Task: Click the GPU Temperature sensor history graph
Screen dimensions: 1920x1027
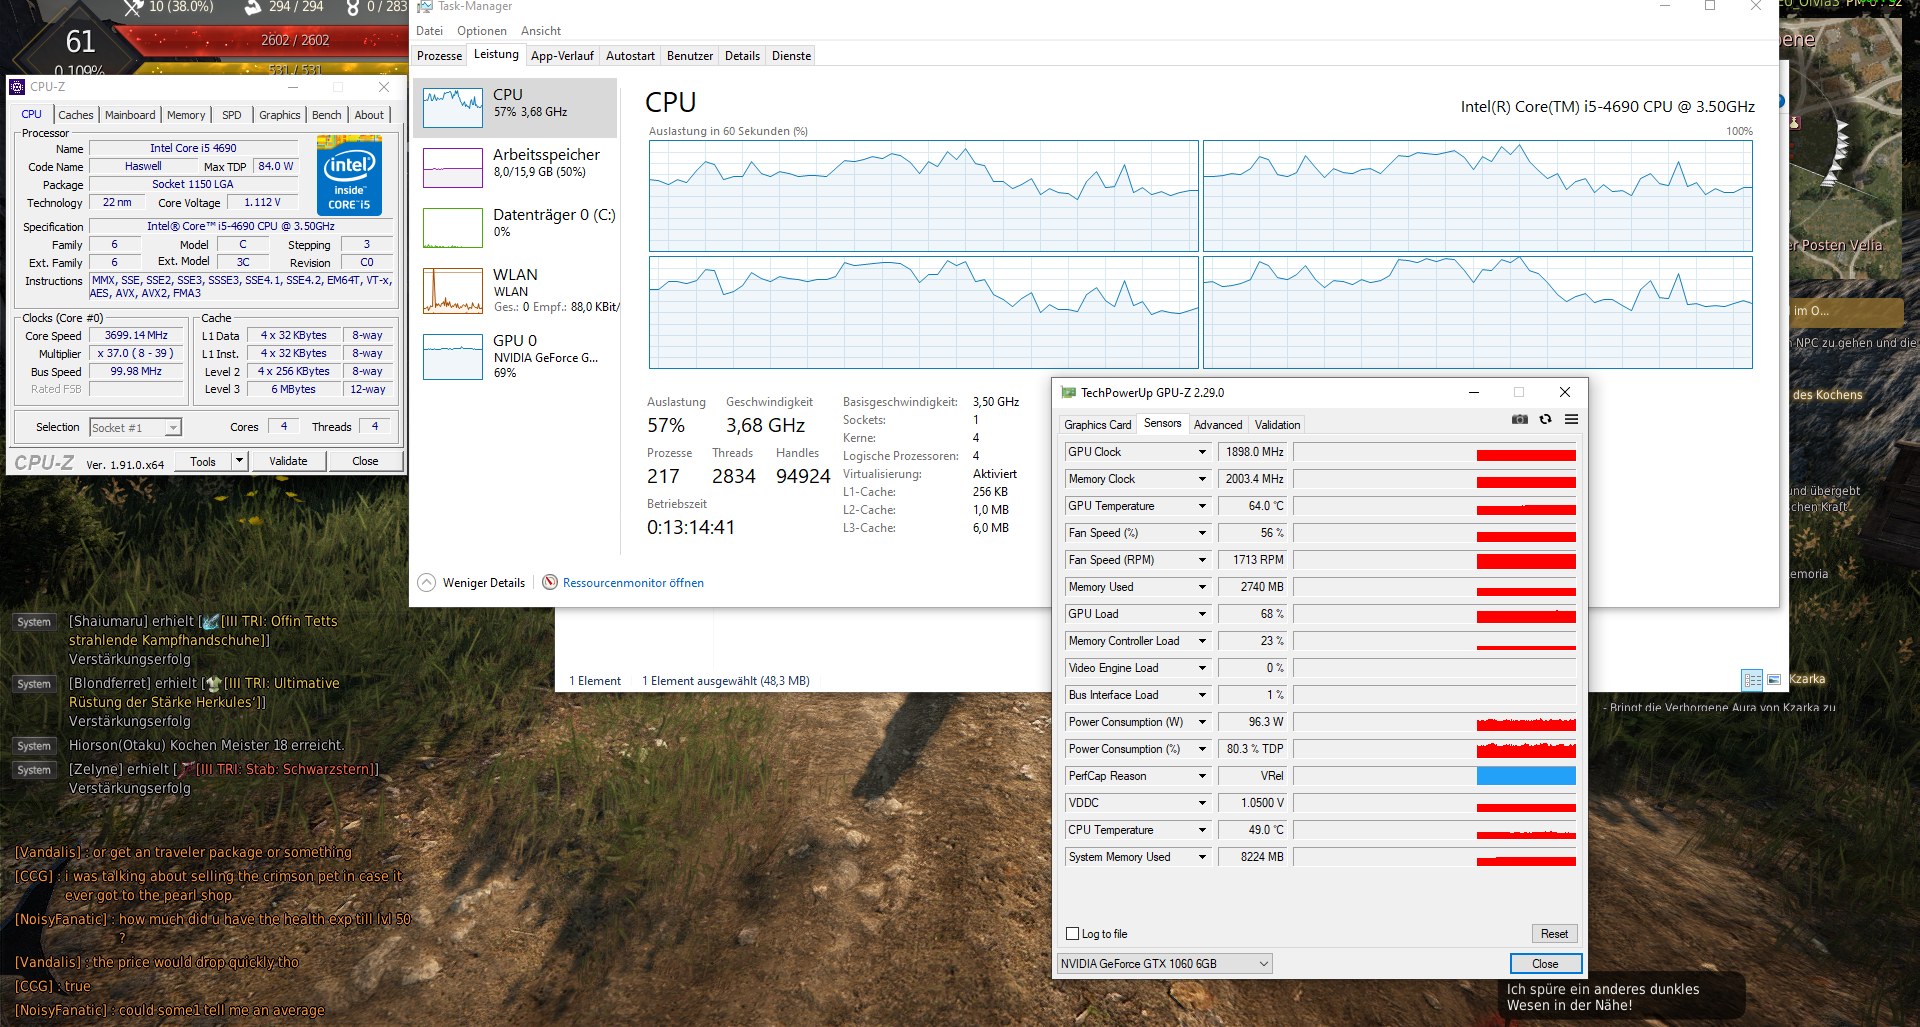Action: tap(1435, 506)
